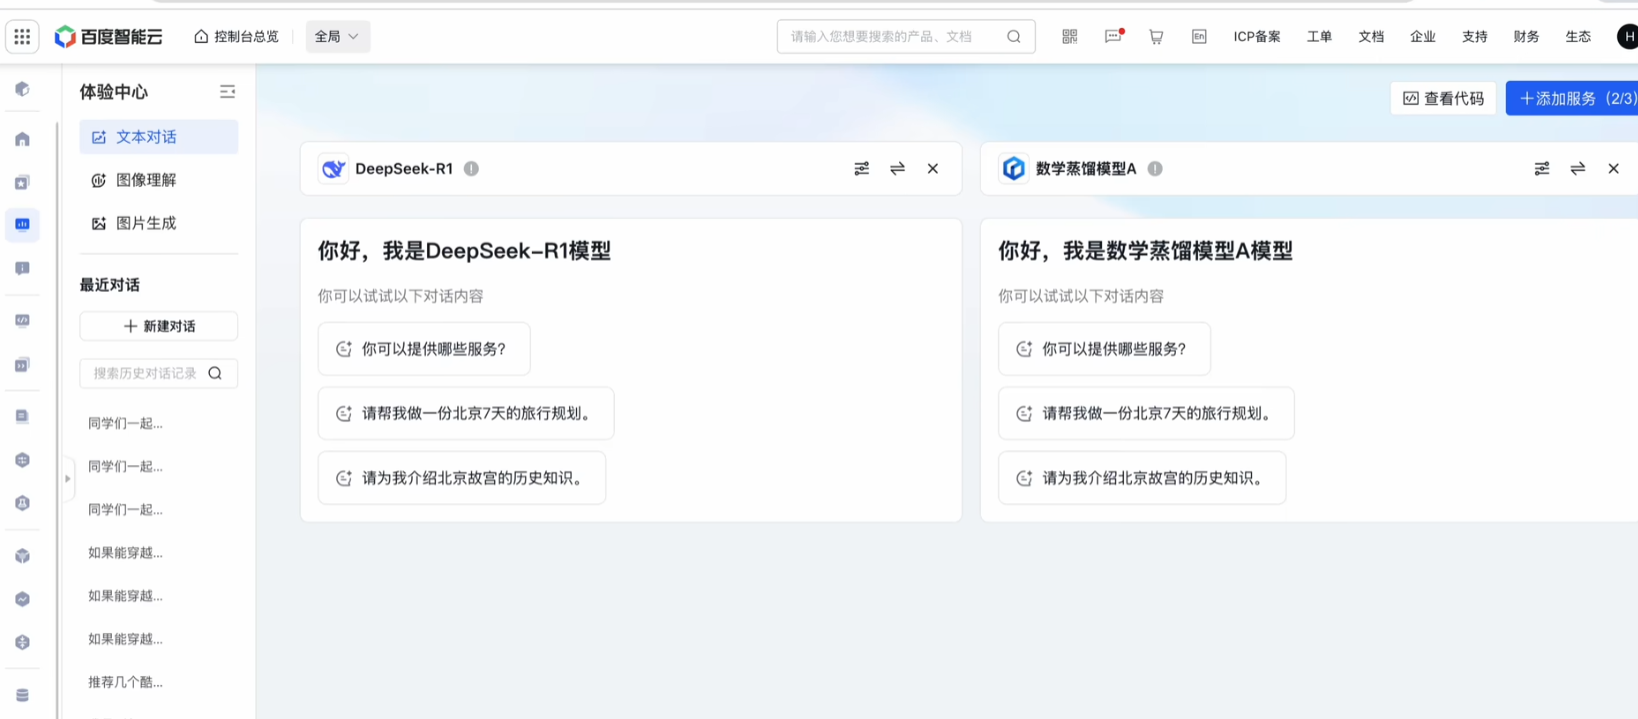Click 数学蒸馏模型A prompt 你可以提供哪些服务?

[1104, 349]
